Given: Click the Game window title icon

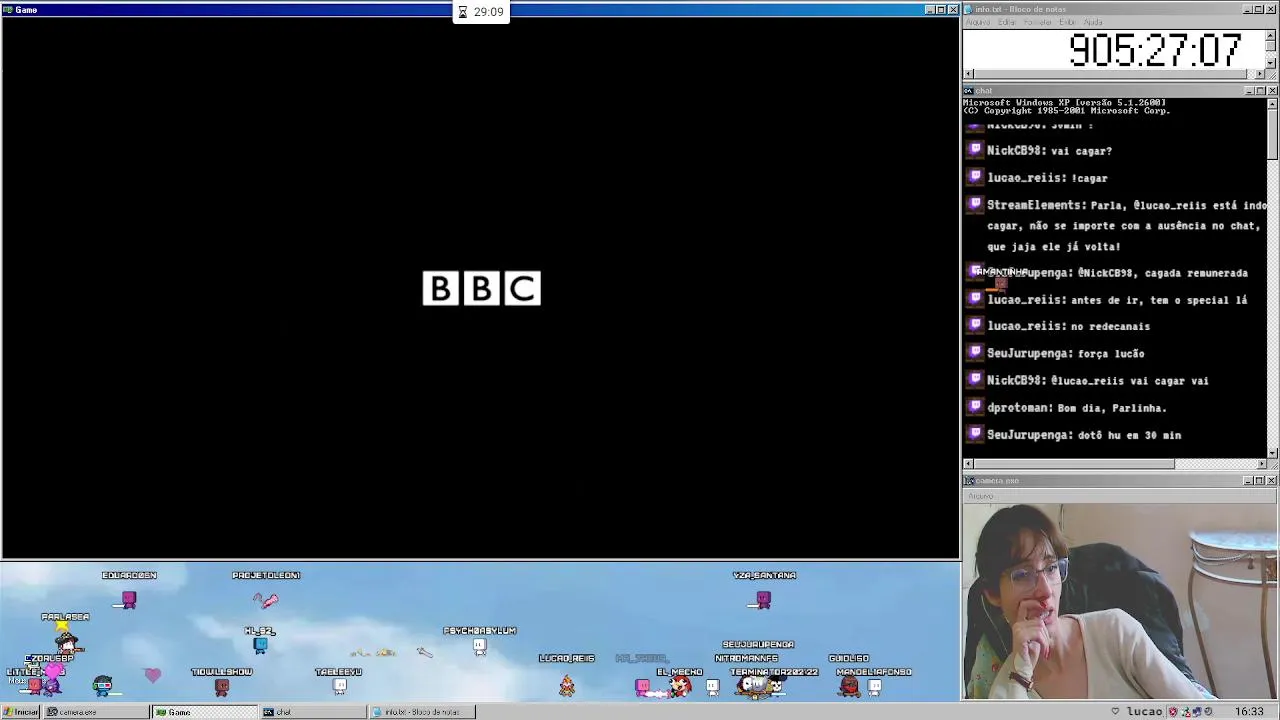Looking at the screenshot, I should point(8,10).
